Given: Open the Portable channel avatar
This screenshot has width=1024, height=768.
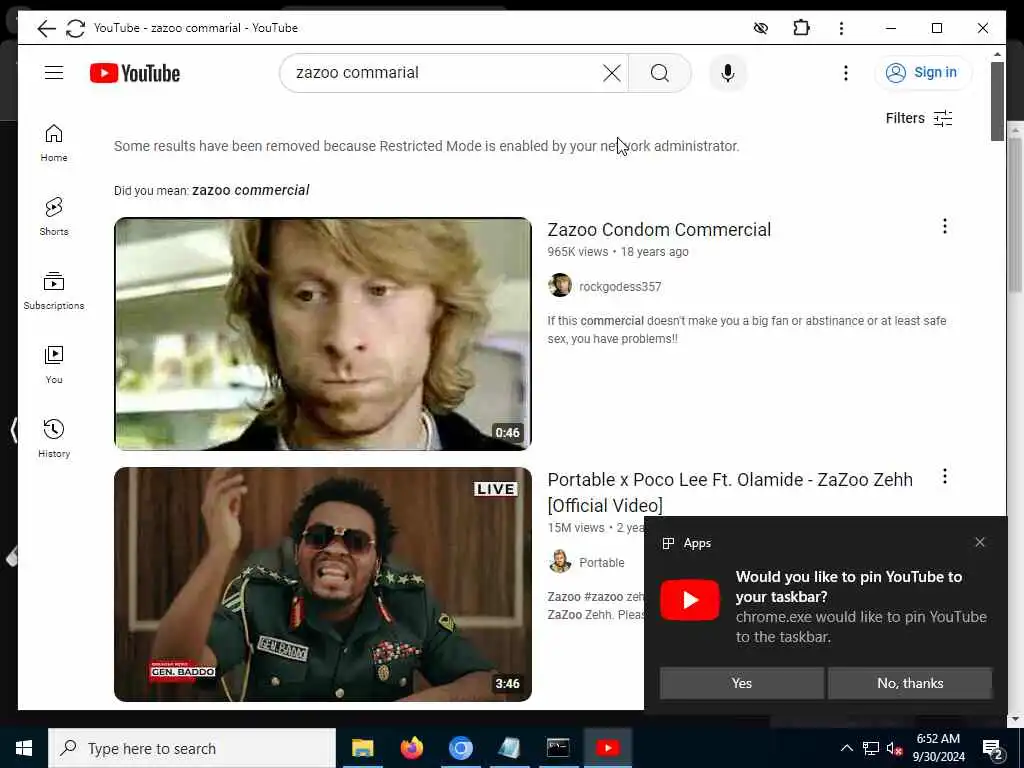Looking at the screenshot, I should pos(560,562).
